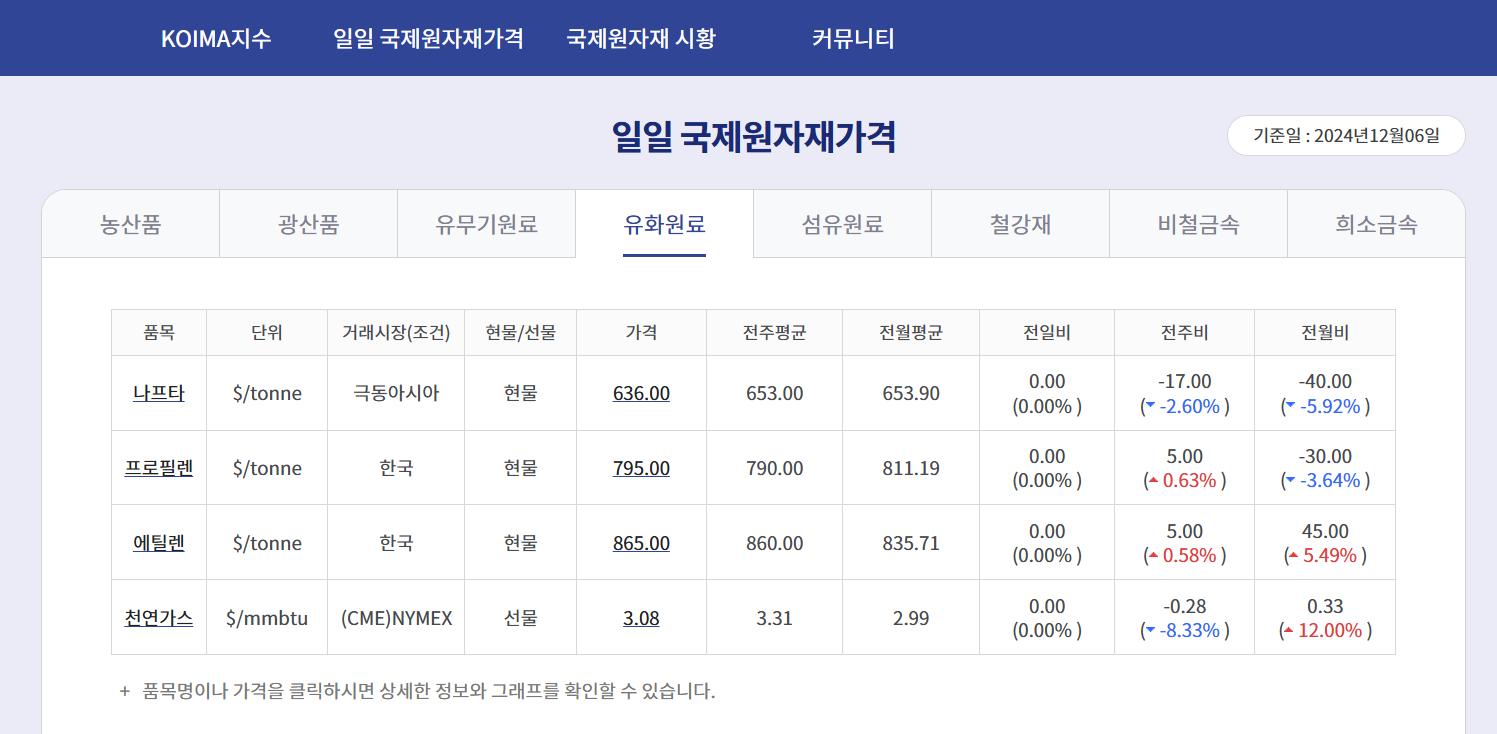The image size is (1497, 734).
Task: Switch to the 유무기원료 tab
Action: 486,224
